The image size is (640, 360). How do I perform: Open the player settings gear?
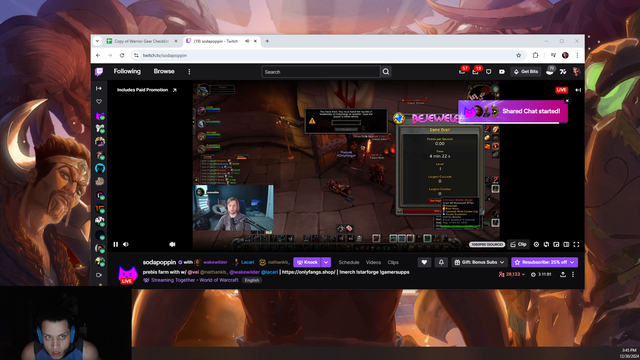pos(536,244)
